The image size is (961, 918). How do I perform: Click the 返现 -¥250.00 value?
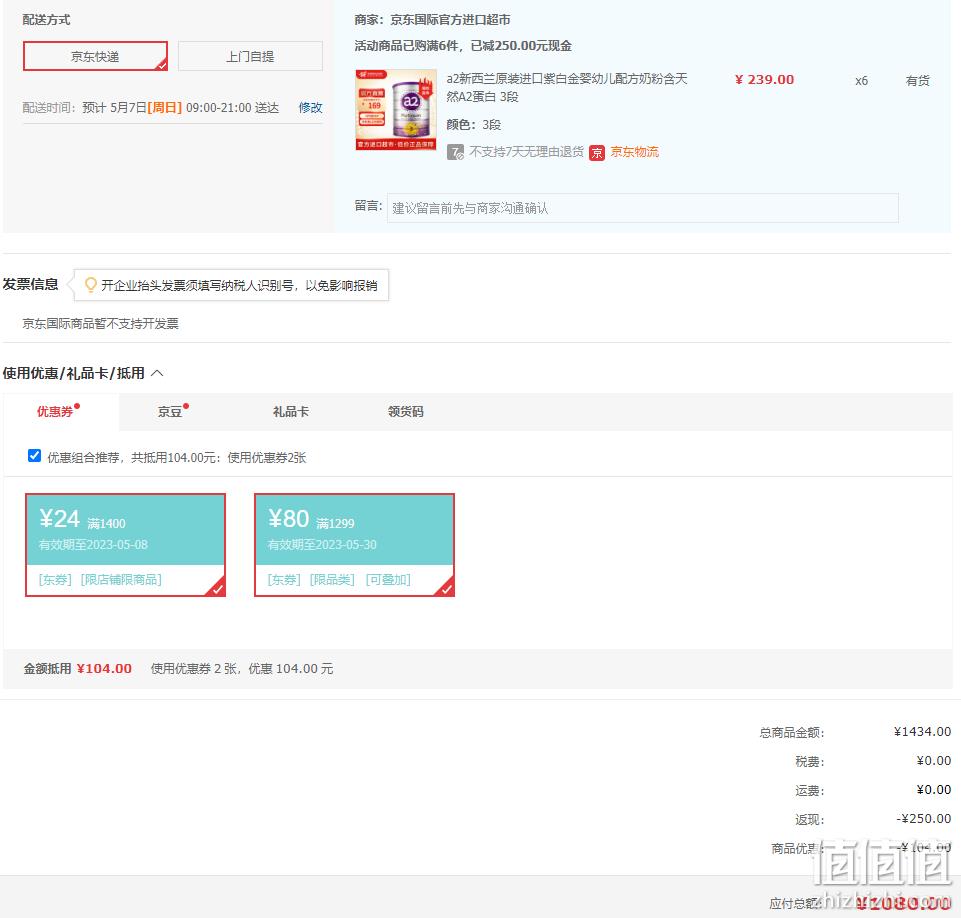point(924,819)
